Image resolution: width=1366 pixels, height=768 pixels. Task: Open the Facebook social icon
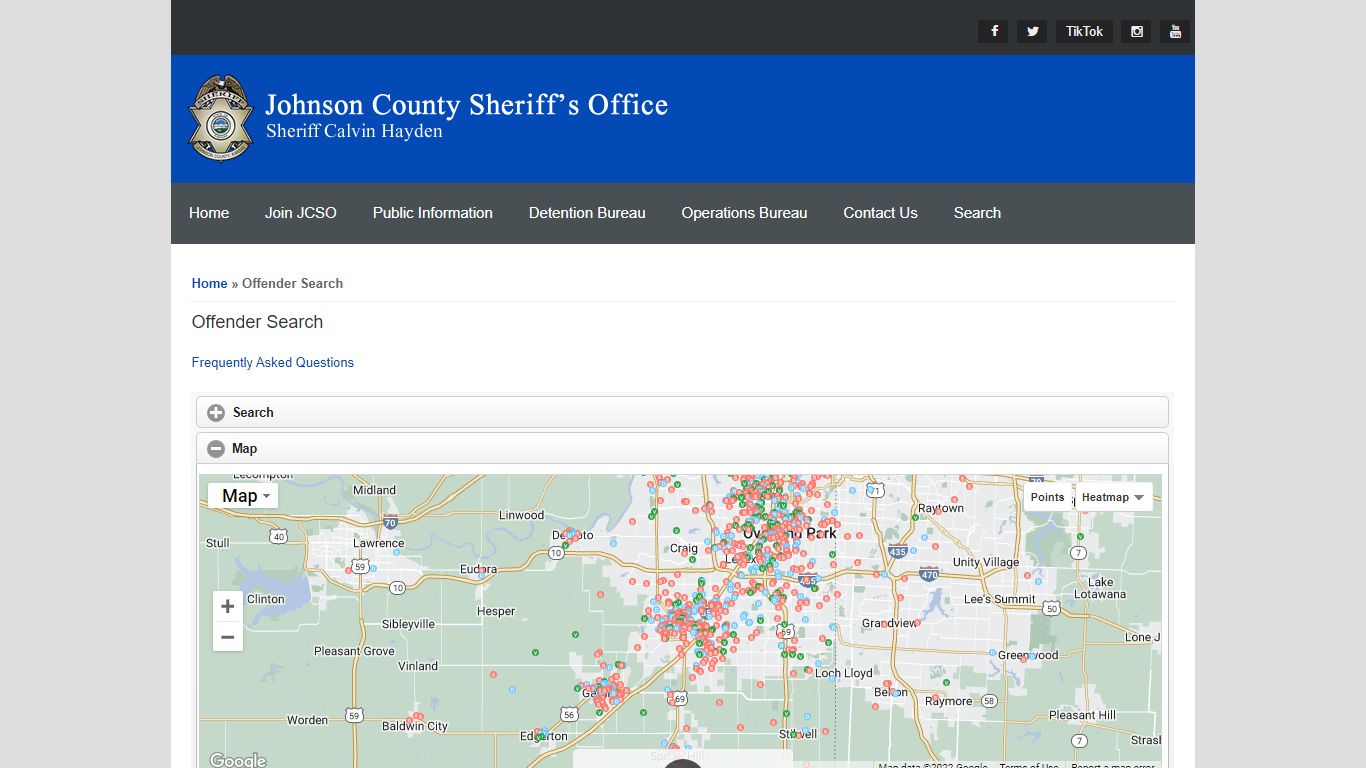coord(993,31)
